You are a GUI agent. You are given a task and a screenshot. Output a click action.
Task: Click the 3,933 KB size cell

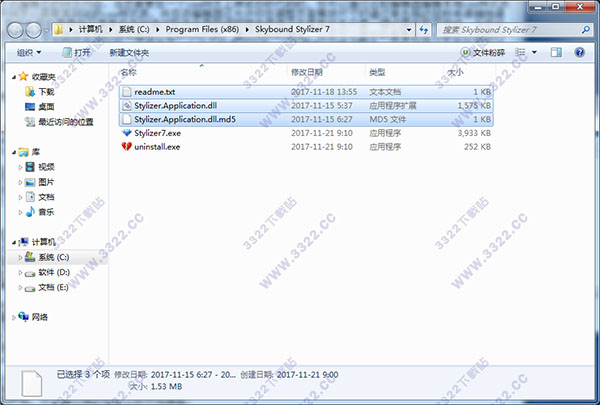click(474, 133)
